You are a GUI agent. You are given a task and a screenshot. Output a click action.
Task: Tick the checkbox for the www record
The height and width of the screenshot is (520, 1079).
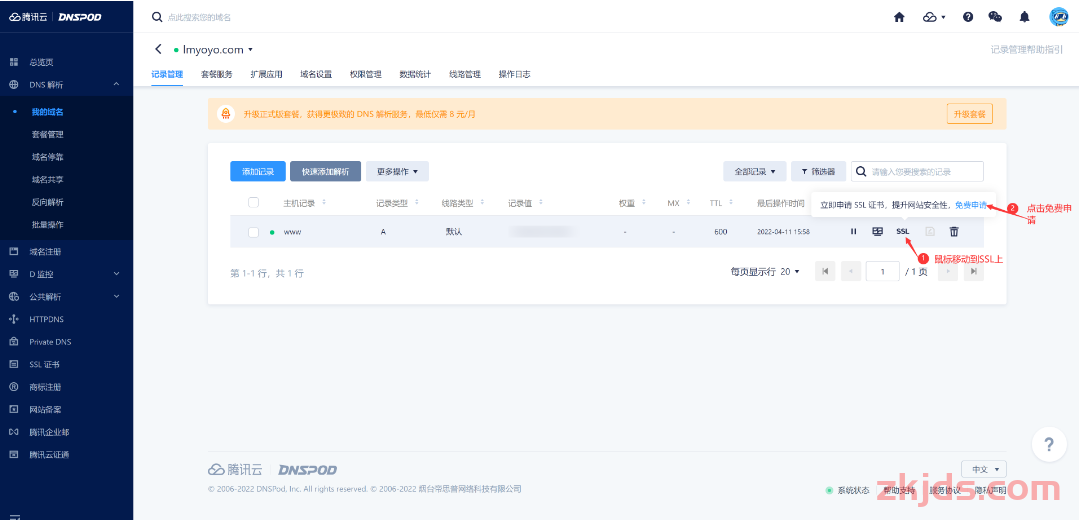[x=253, y=232]
